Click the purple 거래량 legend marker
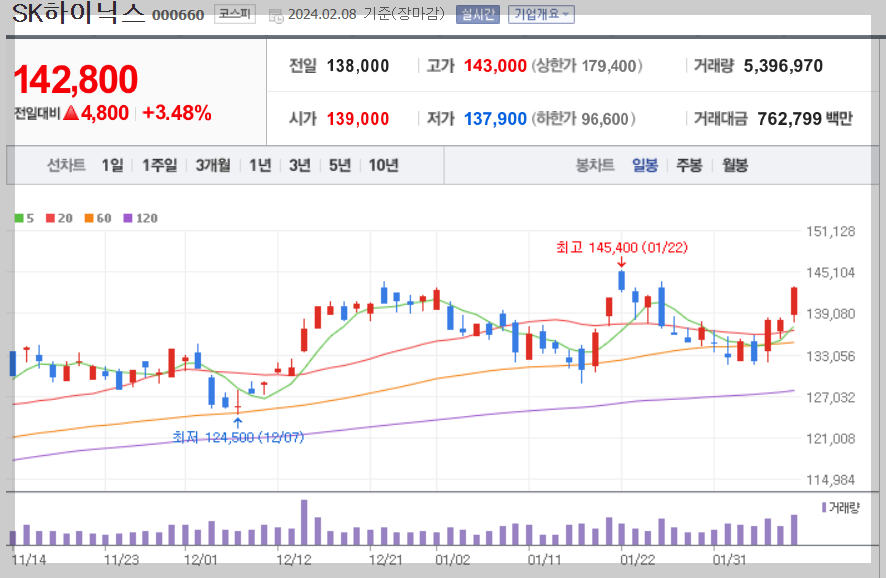The image size is (886, 578). pyautogui.click(x=824, y=507)
